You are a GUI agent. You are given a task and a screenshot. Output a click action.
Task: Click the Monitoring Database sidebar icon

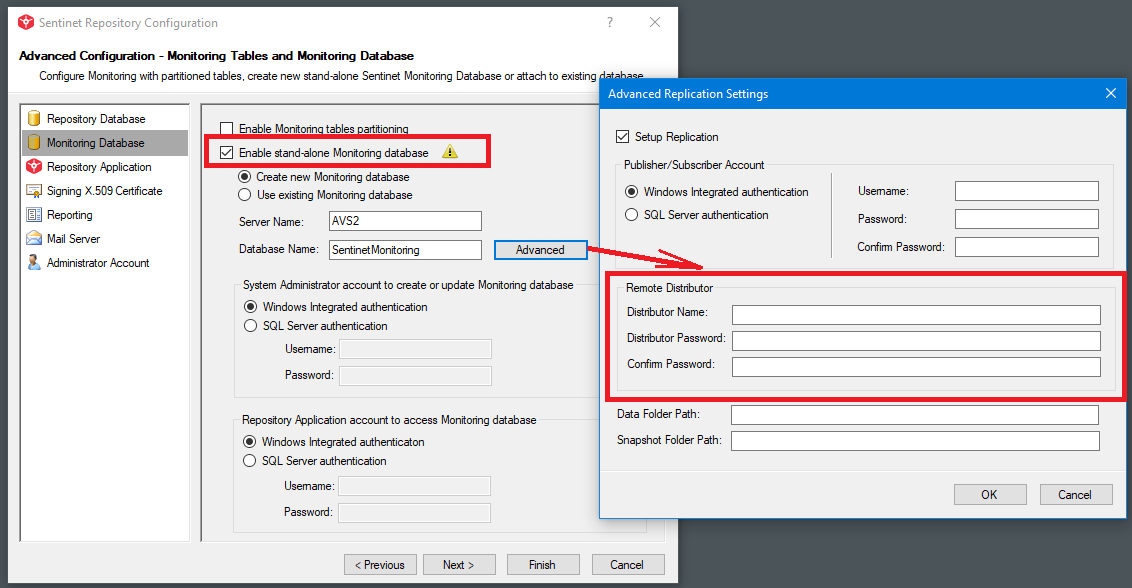click(x=34, y=143)
